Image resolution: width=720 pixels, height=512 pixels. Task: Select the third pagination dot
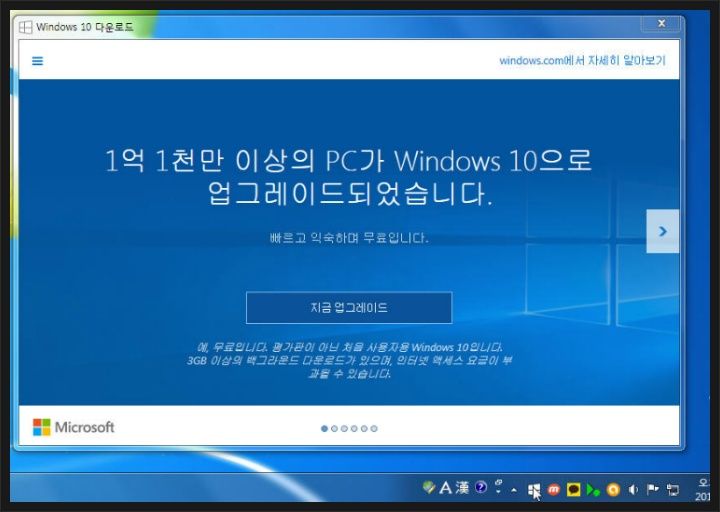(x=344, y=428)
